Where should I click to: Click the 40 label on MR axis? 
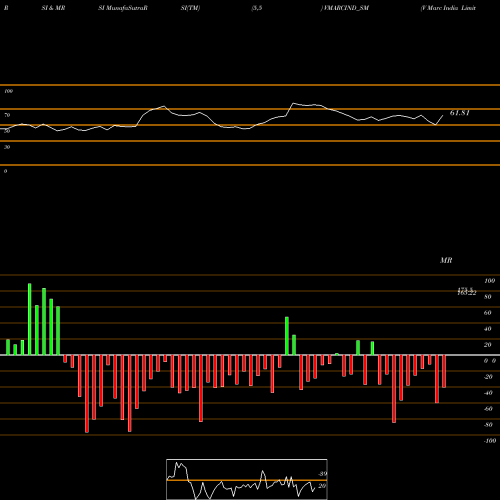pos(488,329)
